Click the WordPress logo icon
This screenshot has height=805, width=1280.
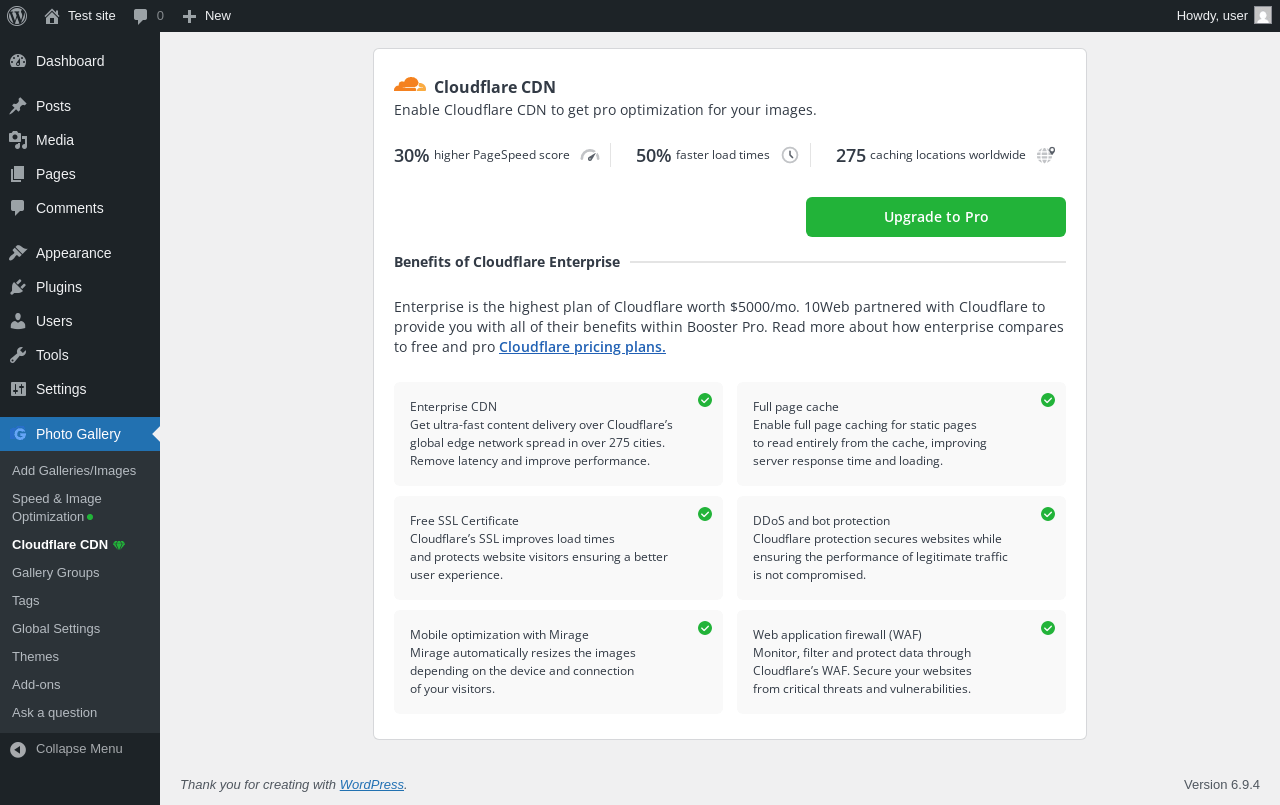point(17,16)
